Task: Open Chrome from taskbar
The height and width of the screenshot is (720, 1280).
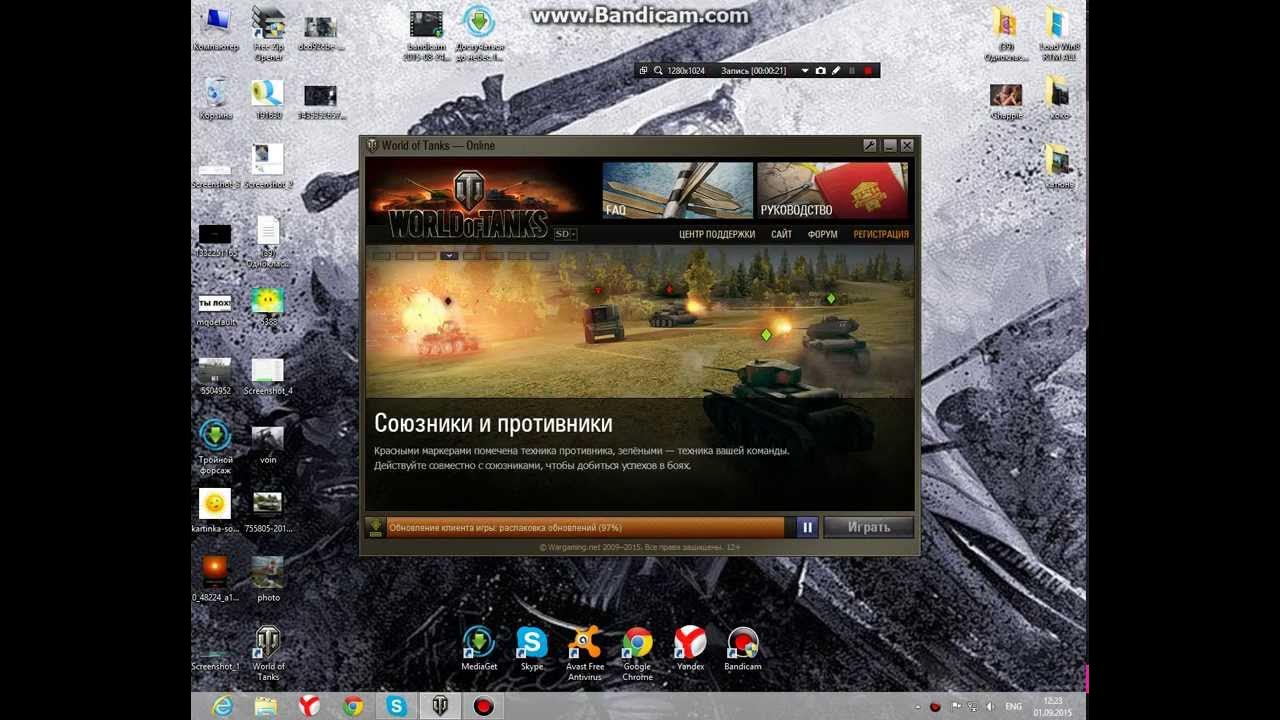Action: [x=353, y=706]
